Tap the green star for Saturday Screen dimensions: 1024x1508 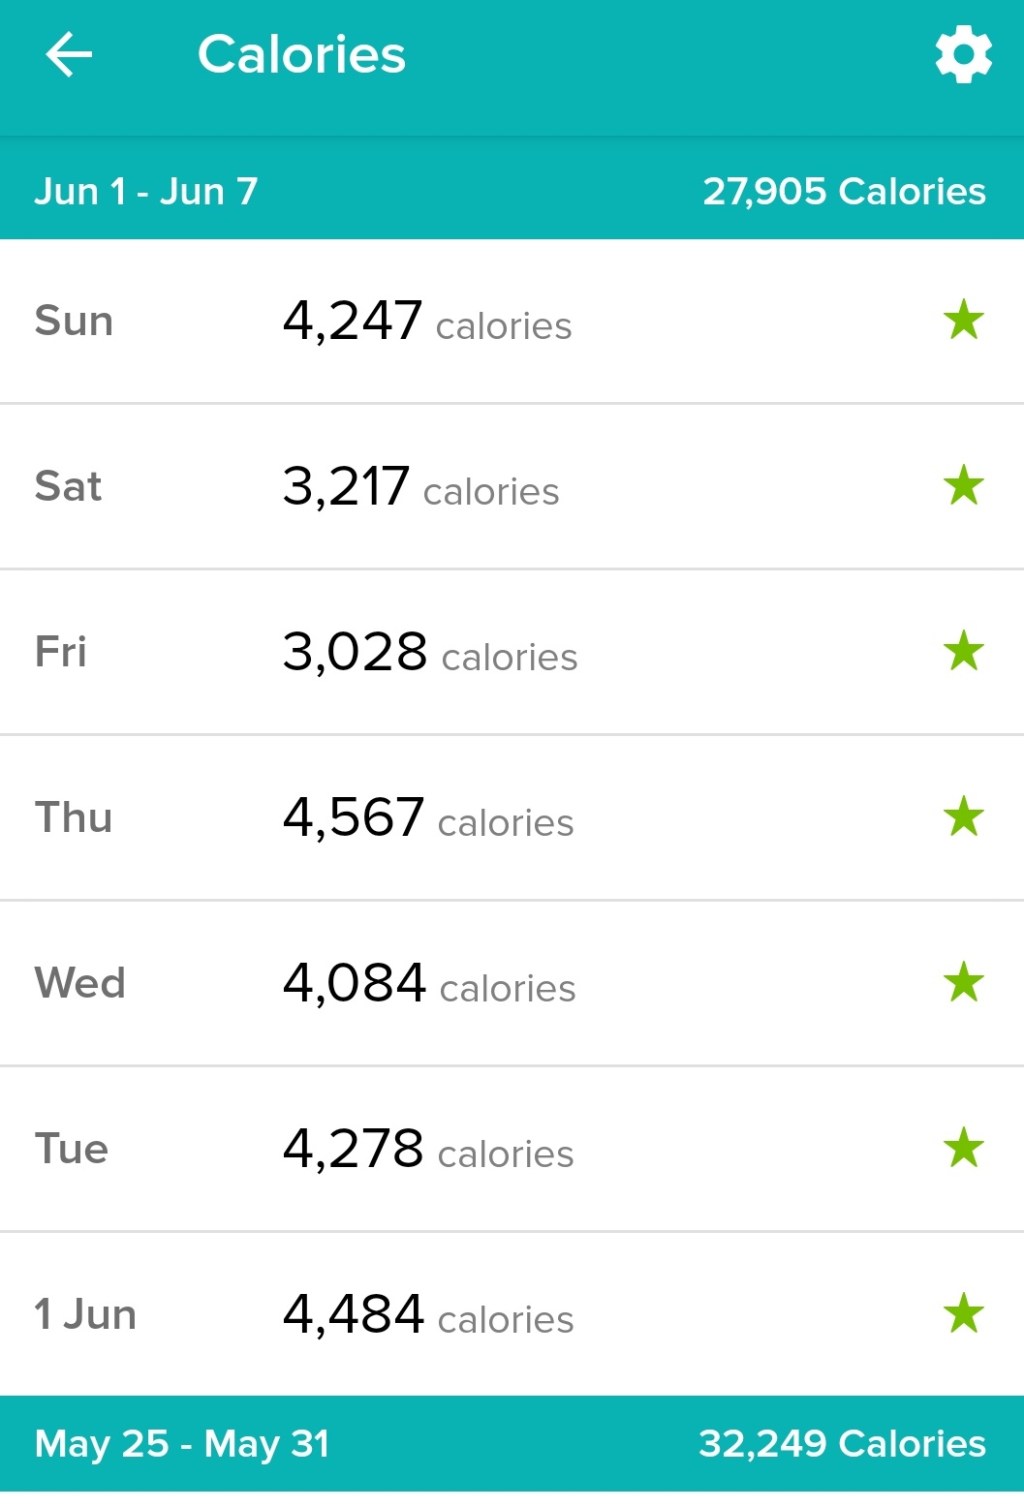964,486
